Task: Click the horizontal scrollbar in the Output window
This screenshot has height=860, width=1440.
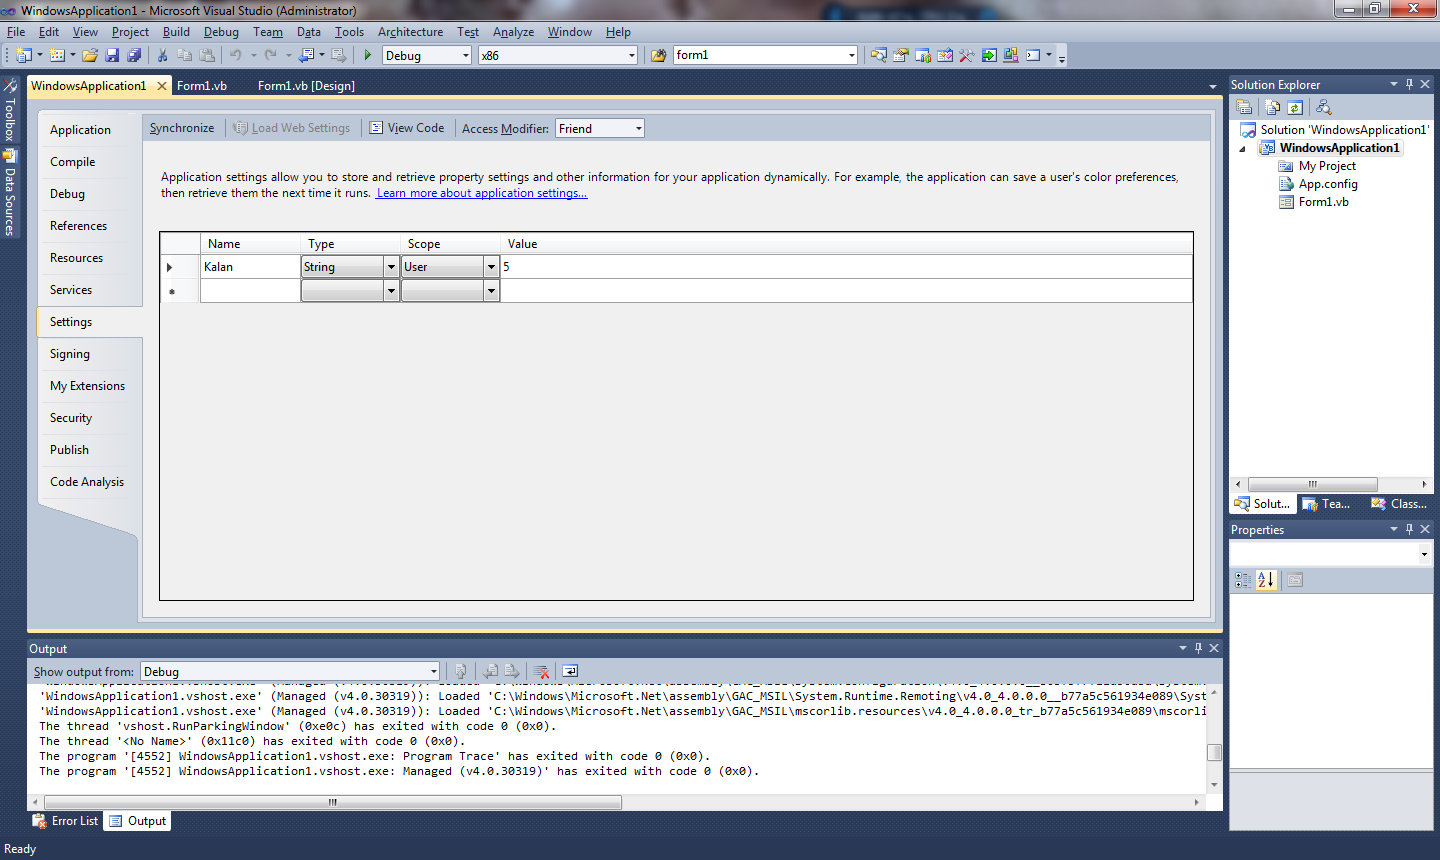Action: 333,802
